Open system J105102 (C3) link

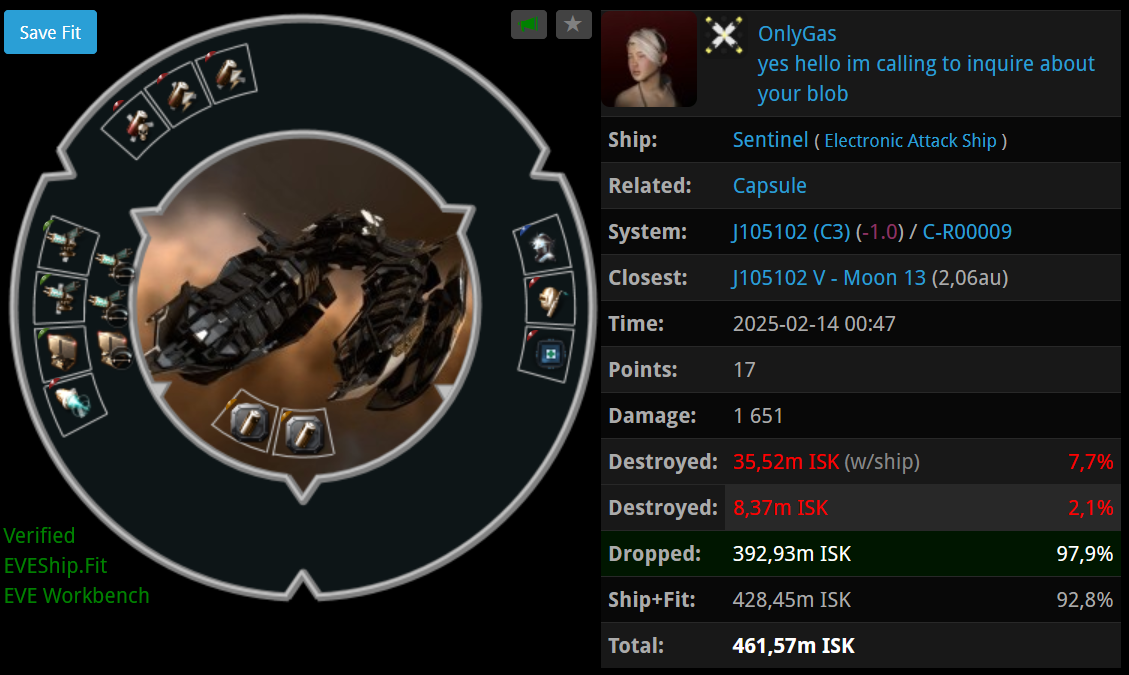tap(791, 232)
